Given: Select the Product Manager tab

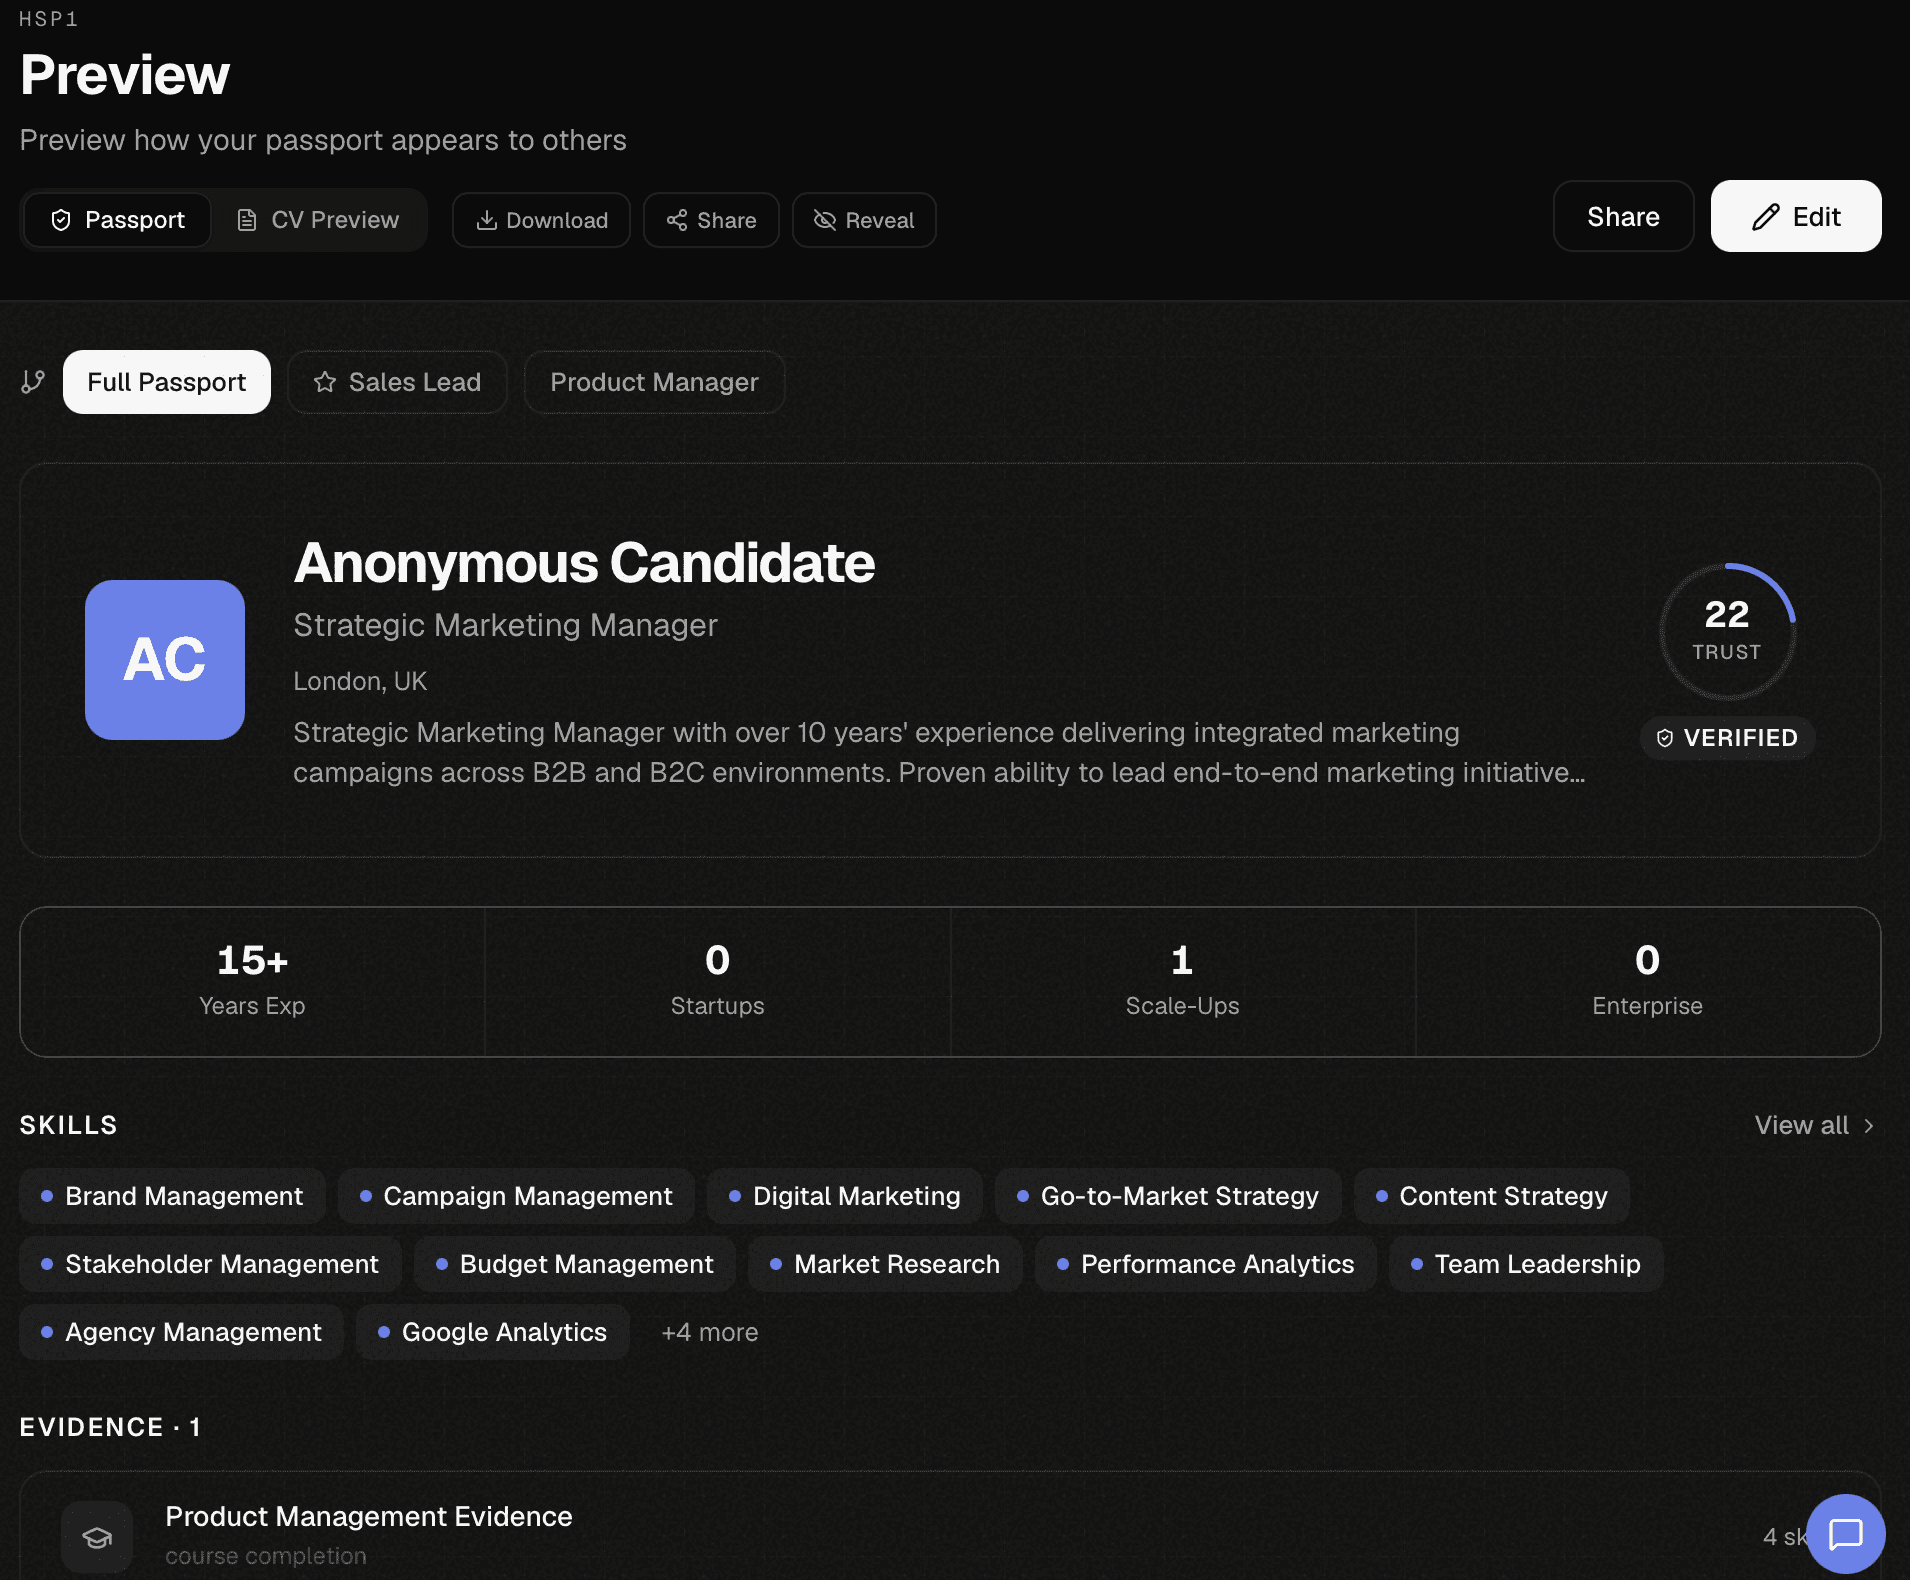Looking at the screenshot, I should 654,382.
